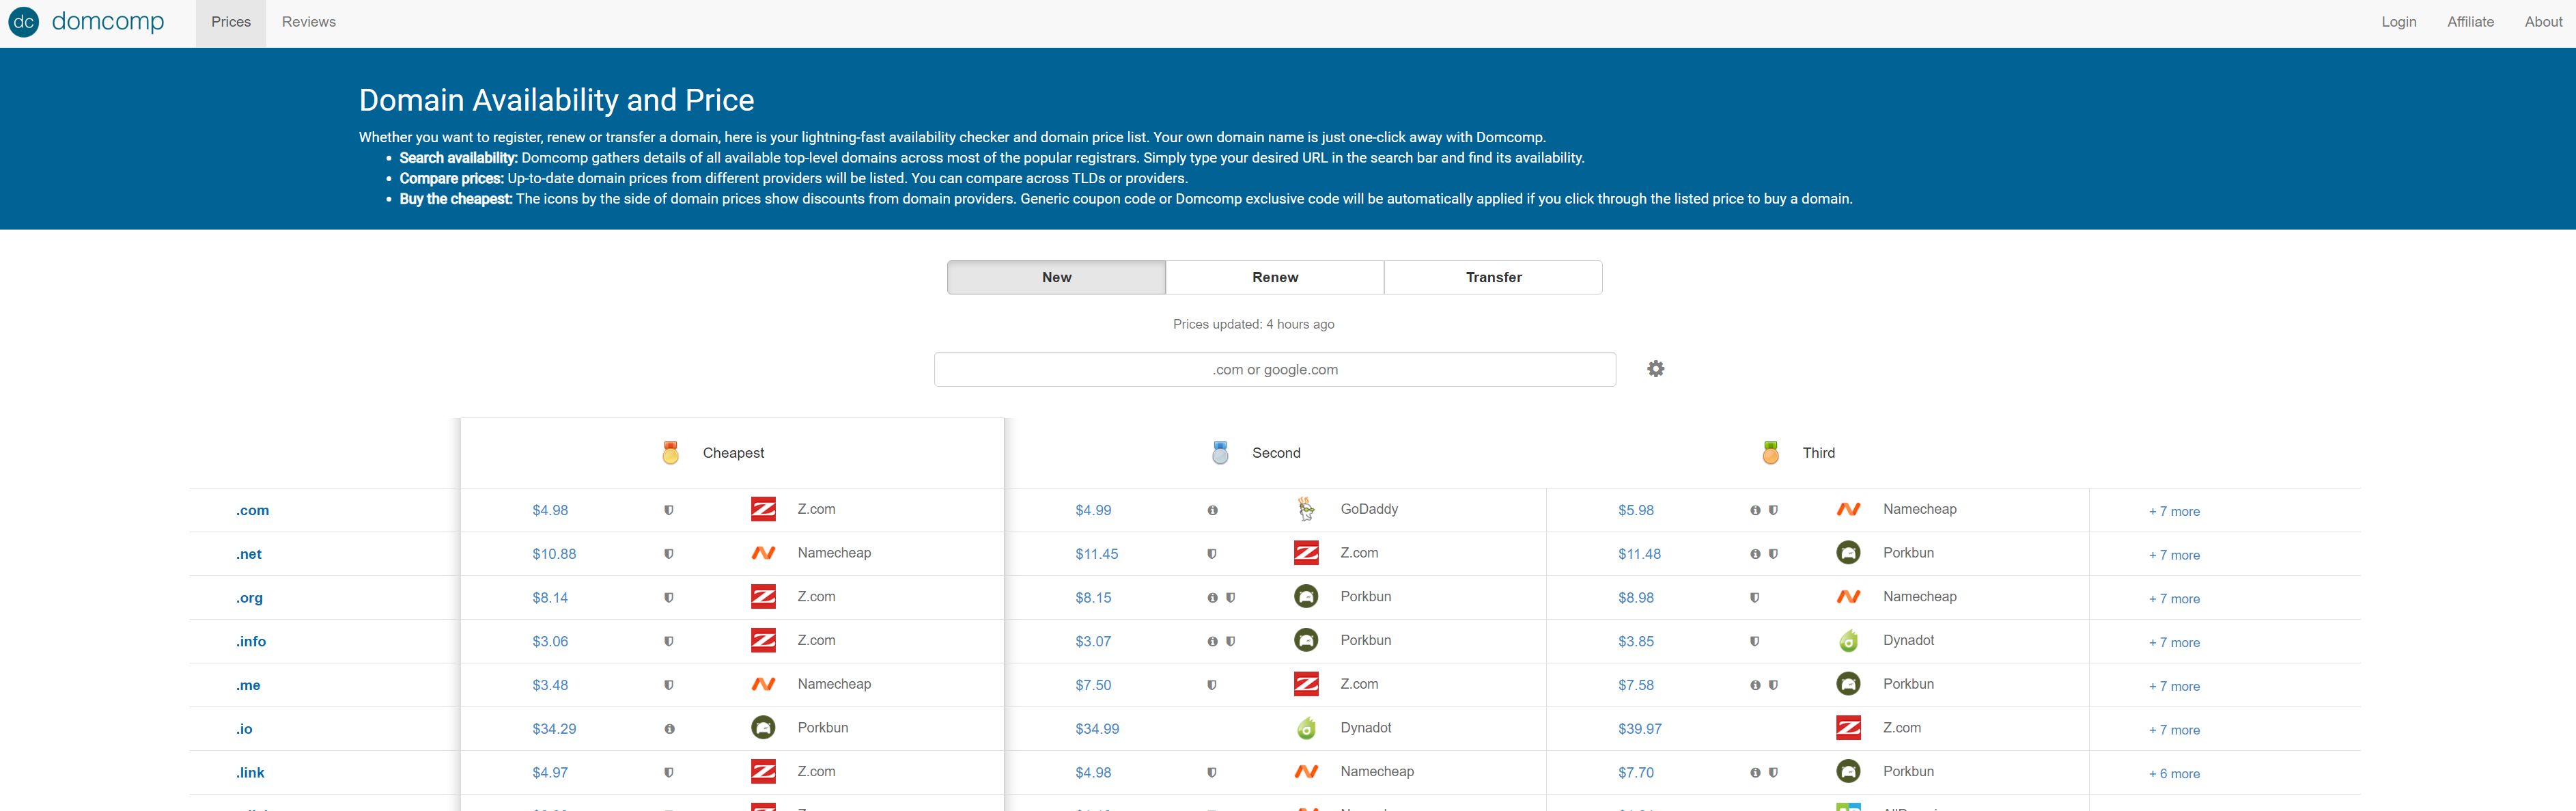
Task: Click the Z.com logo in the .net second column
Action: coord(1306,553)
